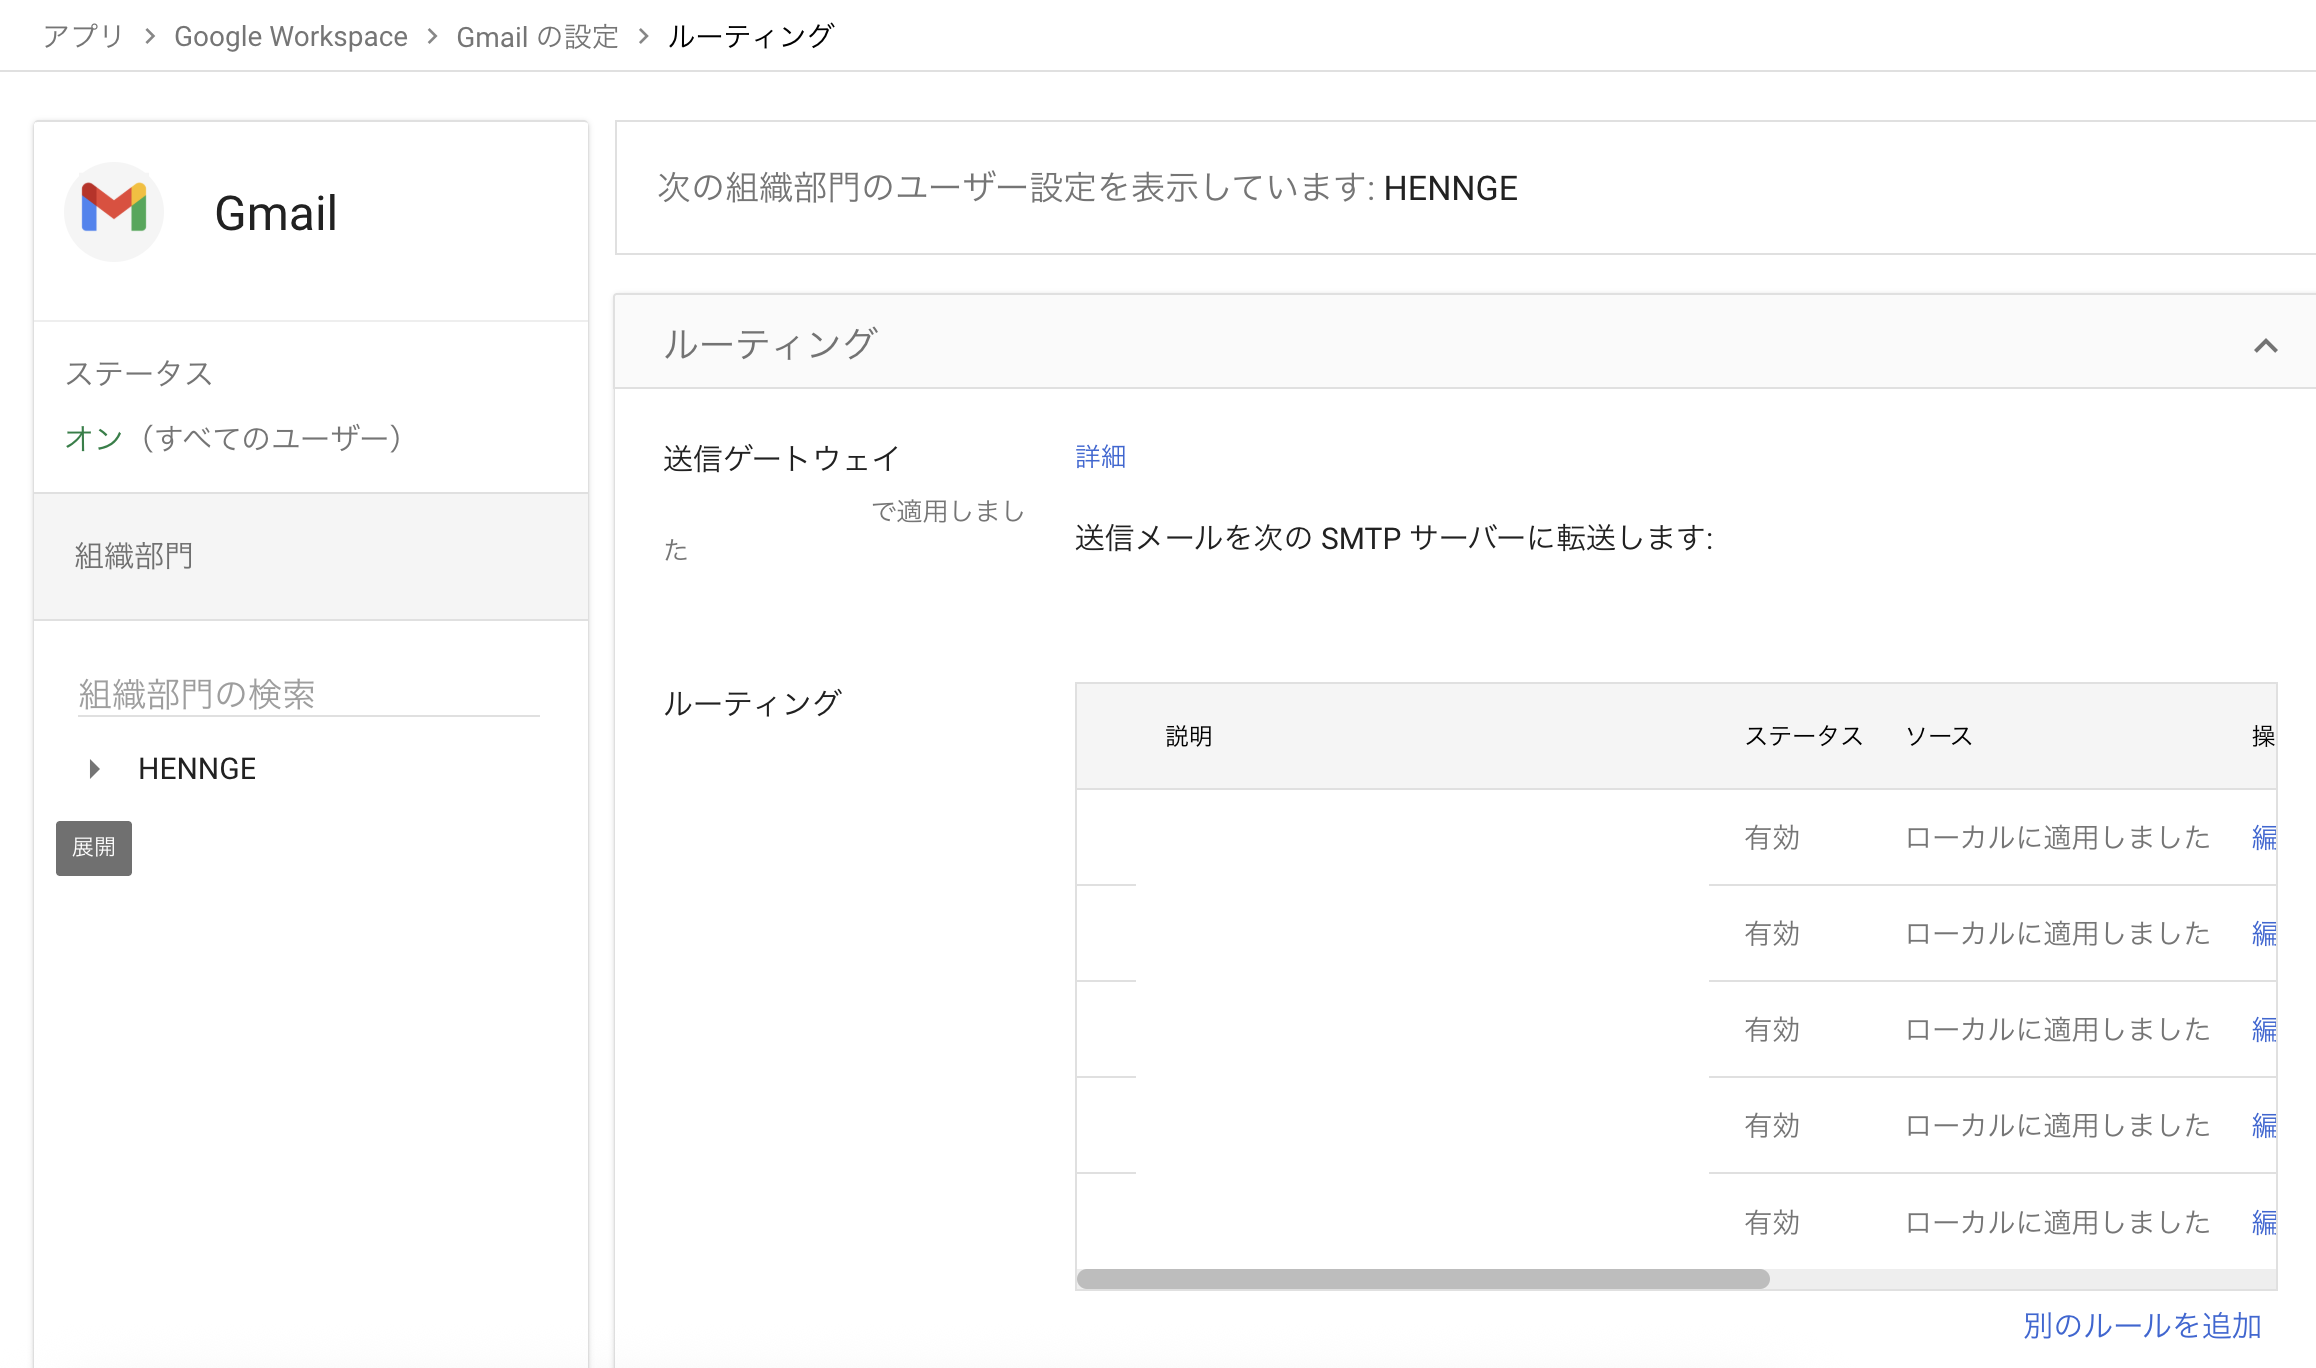Navigate to アプリ in the breadcrumb
Image resolution: width=2316 pixels, height=1368 pixels.
point(81,35)
